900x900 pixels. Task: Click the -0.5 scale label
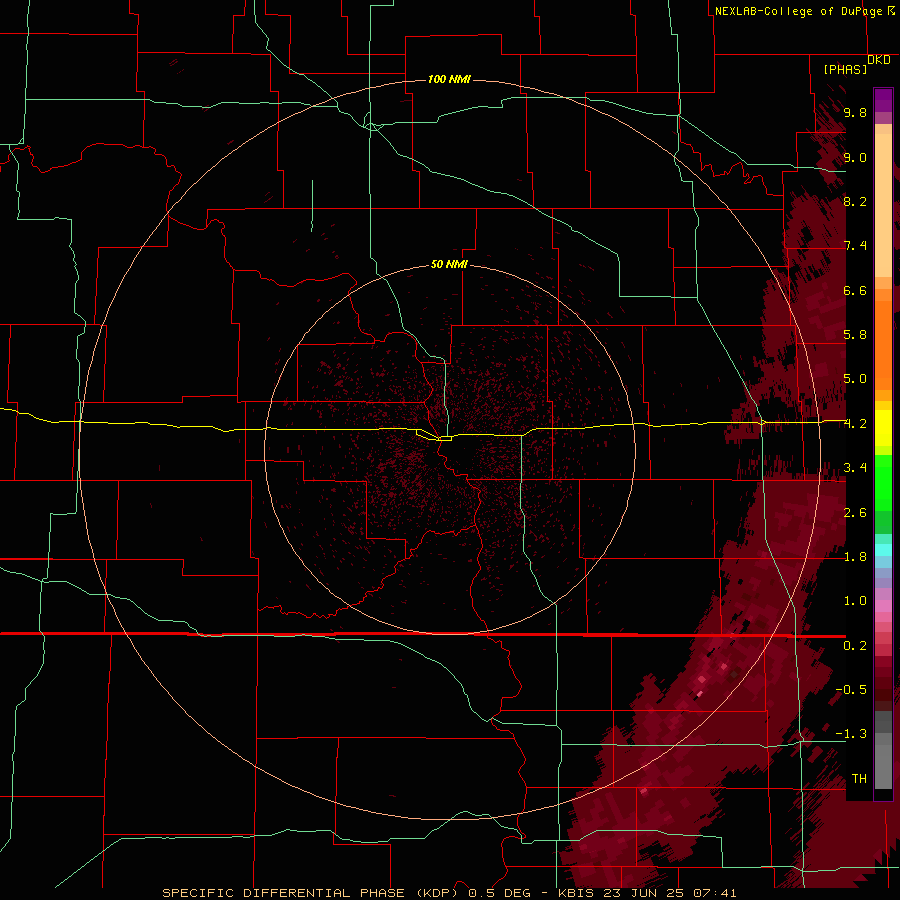point(851,690)
